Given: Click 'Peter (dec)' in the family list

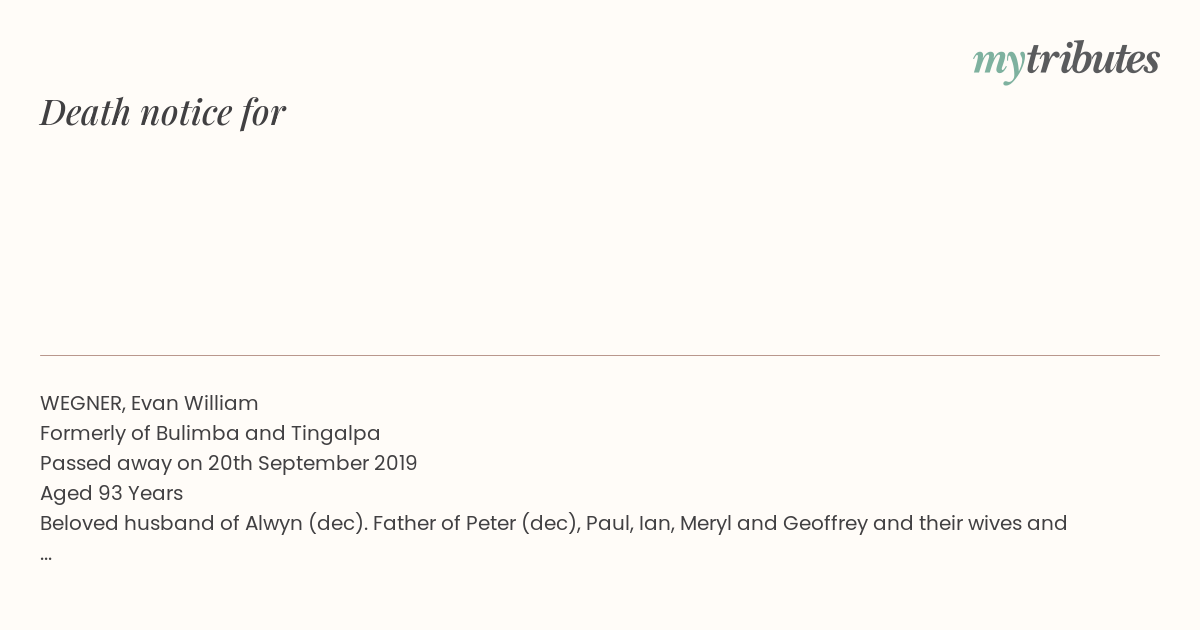Looking at the screenshot, I should click(517, 523).
